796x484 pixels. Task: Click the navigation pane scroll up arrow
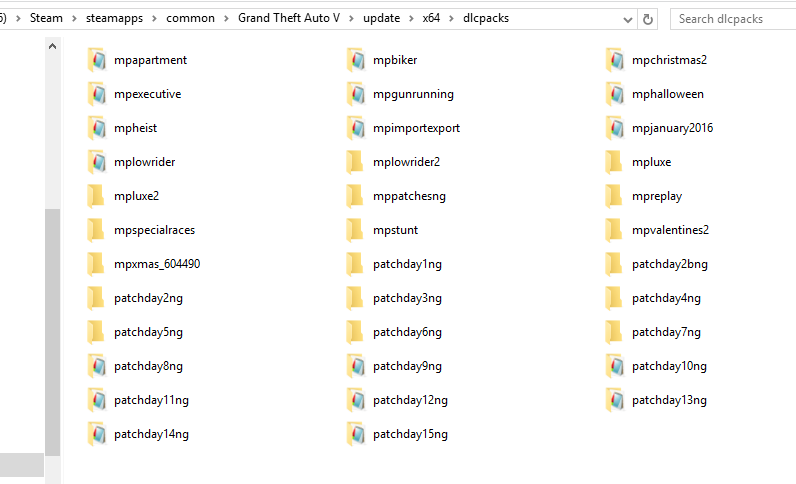pyautogui.click(x=52, y=47)
